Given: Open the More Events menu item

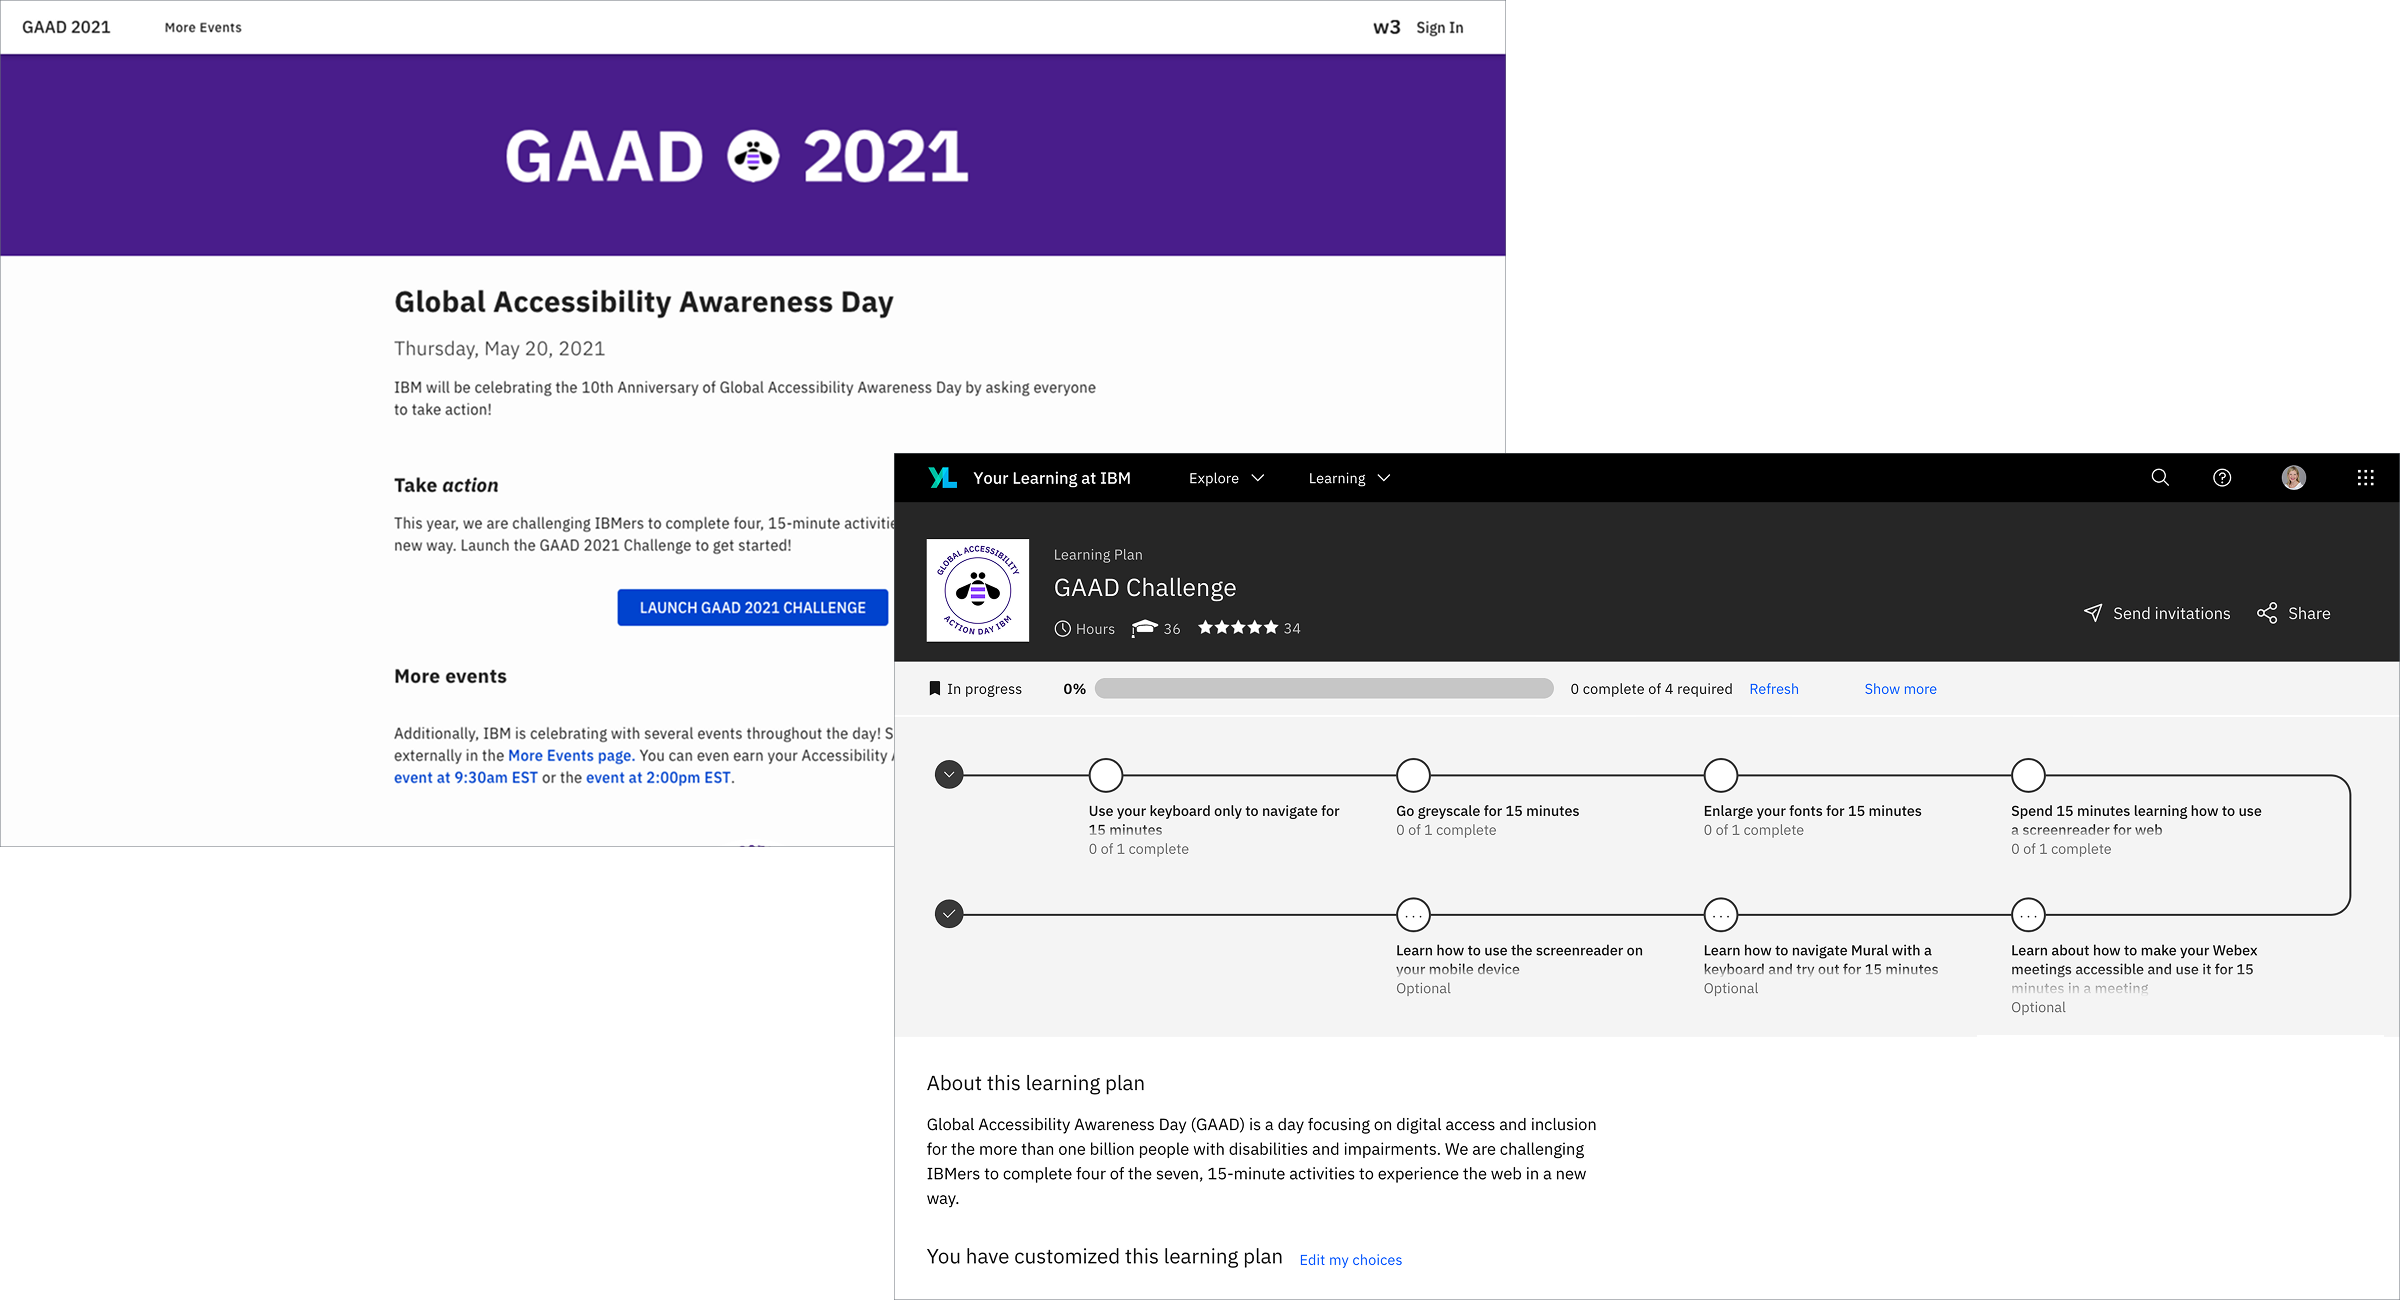Looking at the screenshot, I should tap(202, 27).
